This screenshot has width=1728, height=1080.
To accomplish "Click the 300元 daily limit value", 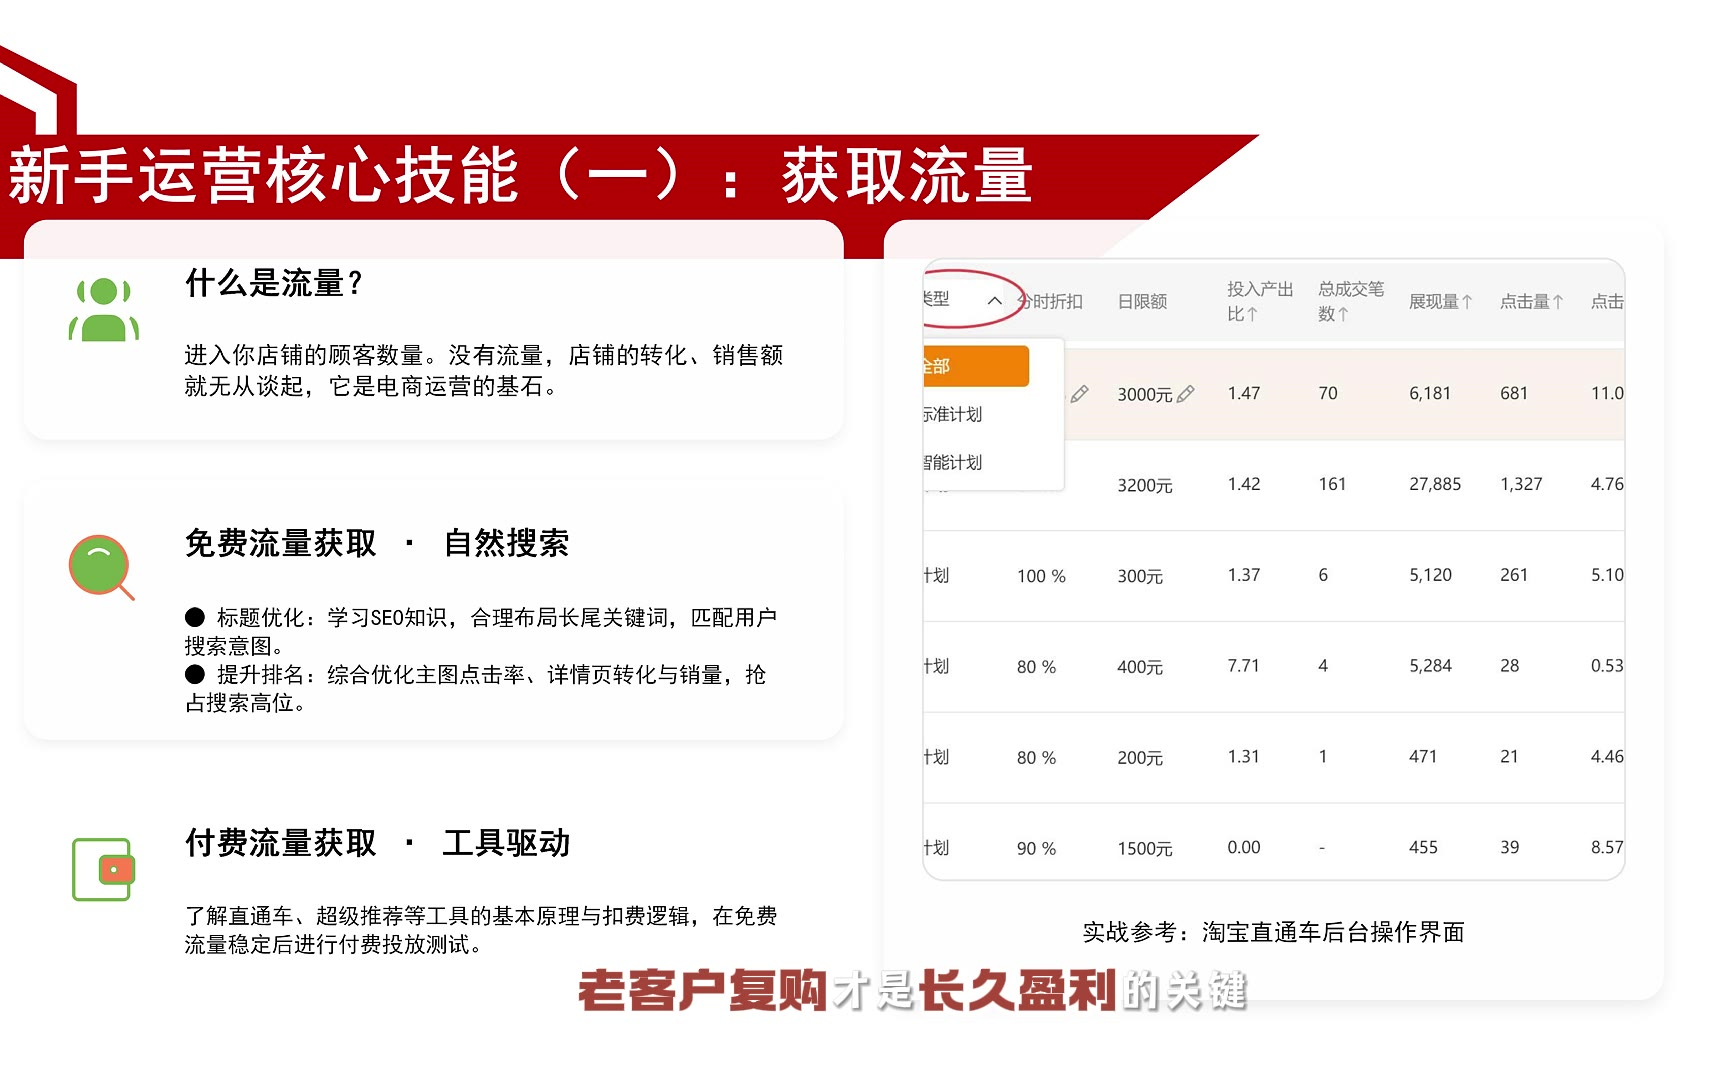I will pos(1140,576).
